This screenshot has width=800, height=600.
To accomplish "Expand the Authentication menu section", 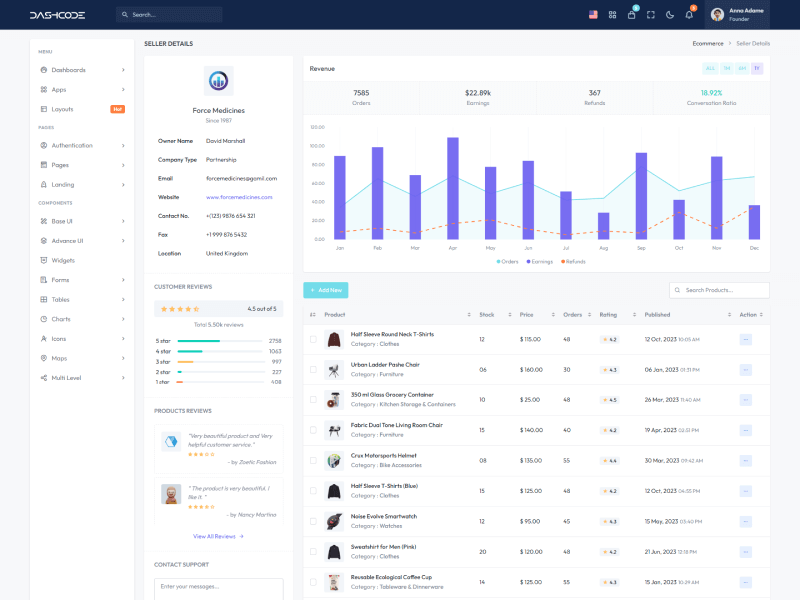I will (82, 145).
